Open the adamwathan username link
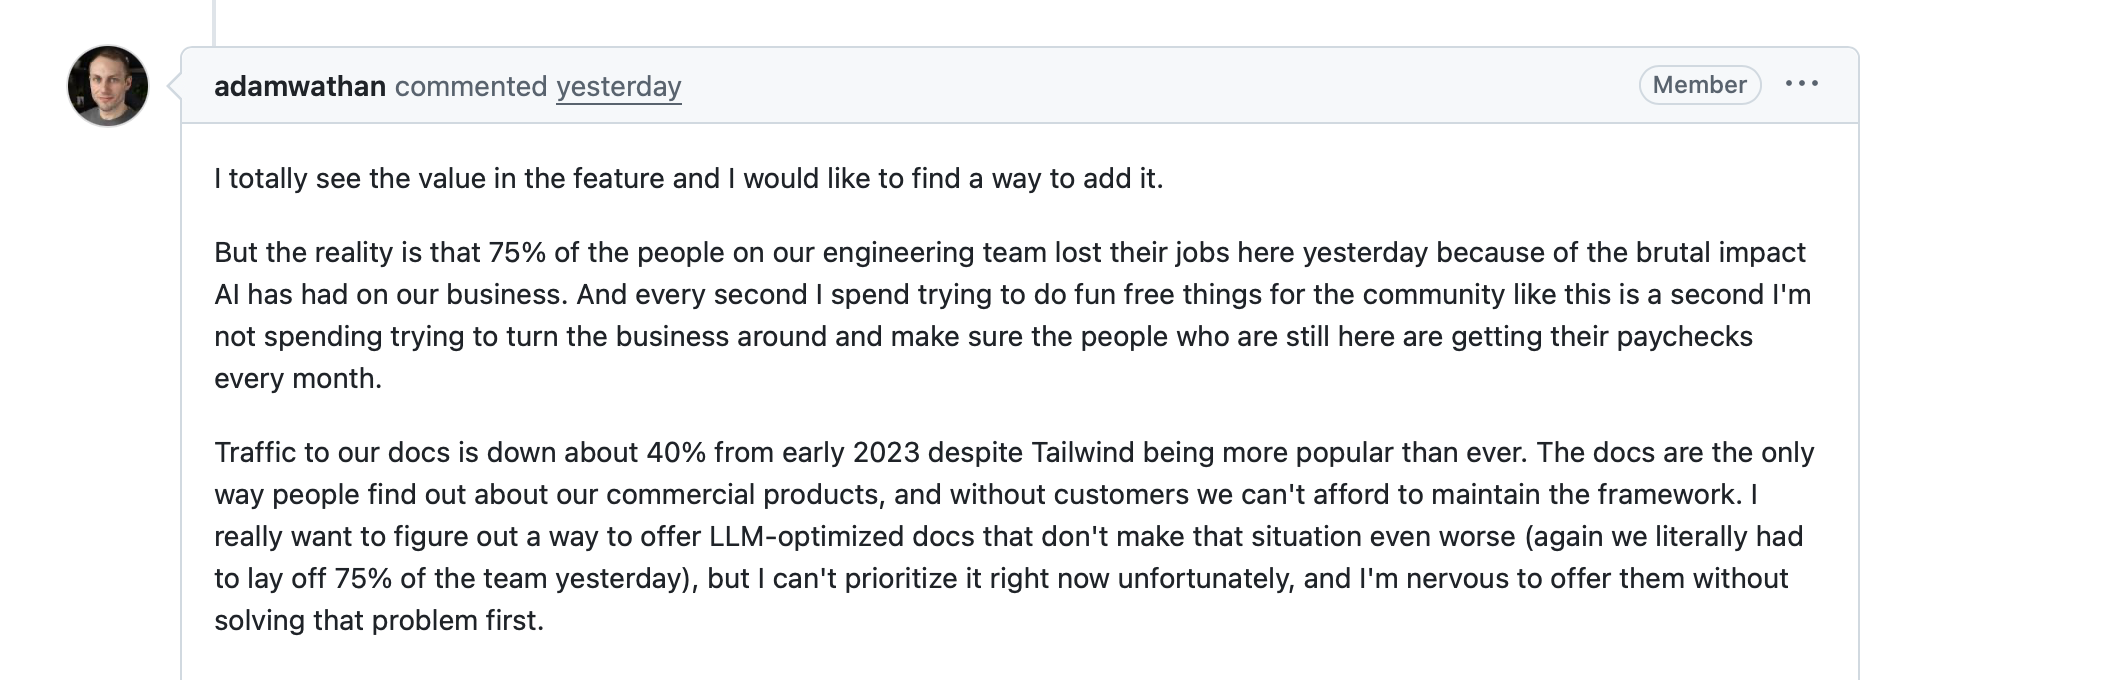This screenshot has height=680, width=2110. coord(300,86)
